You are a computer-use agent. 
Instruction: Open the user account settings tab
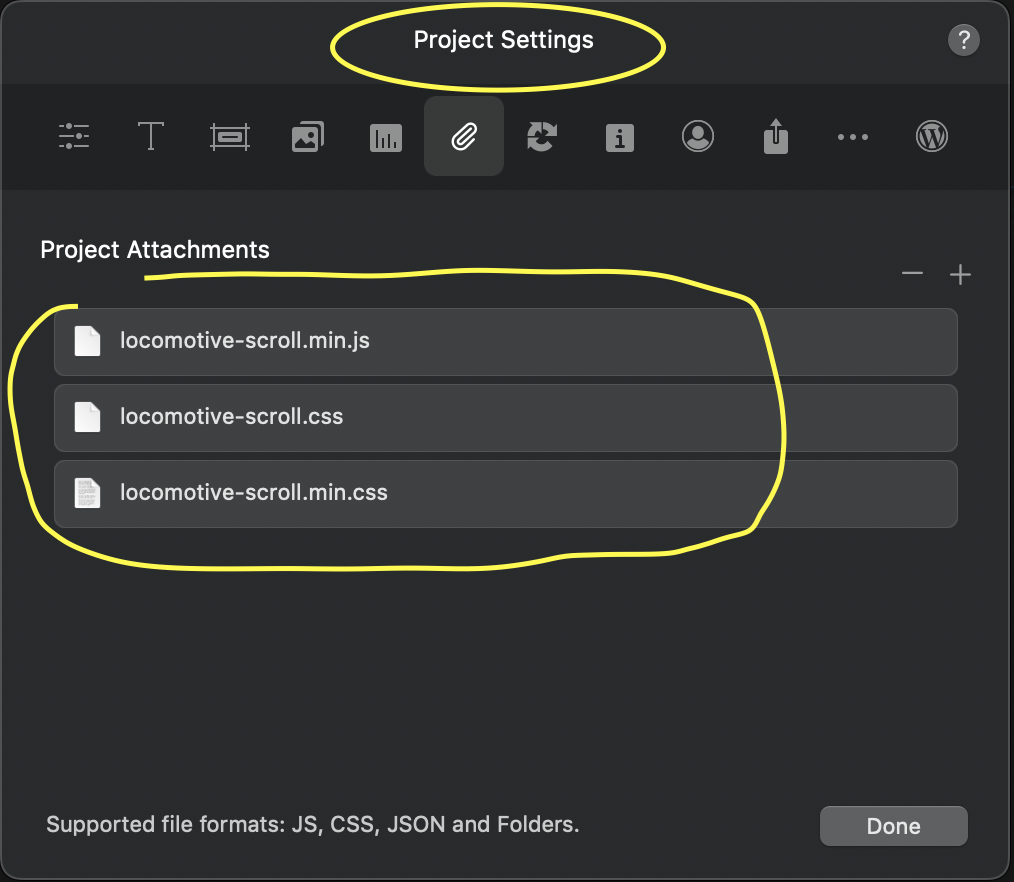coord(697,136)
